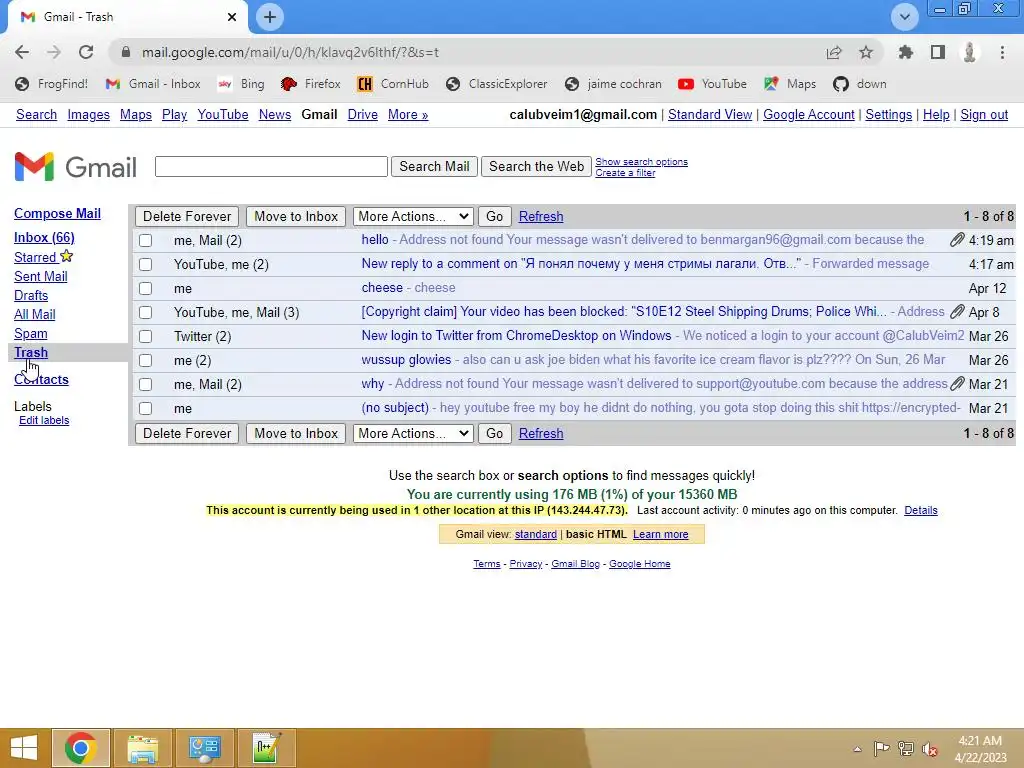Open Compose Mail link
The height and width of the screenshot is (768, 1024).
pos(57,214)
